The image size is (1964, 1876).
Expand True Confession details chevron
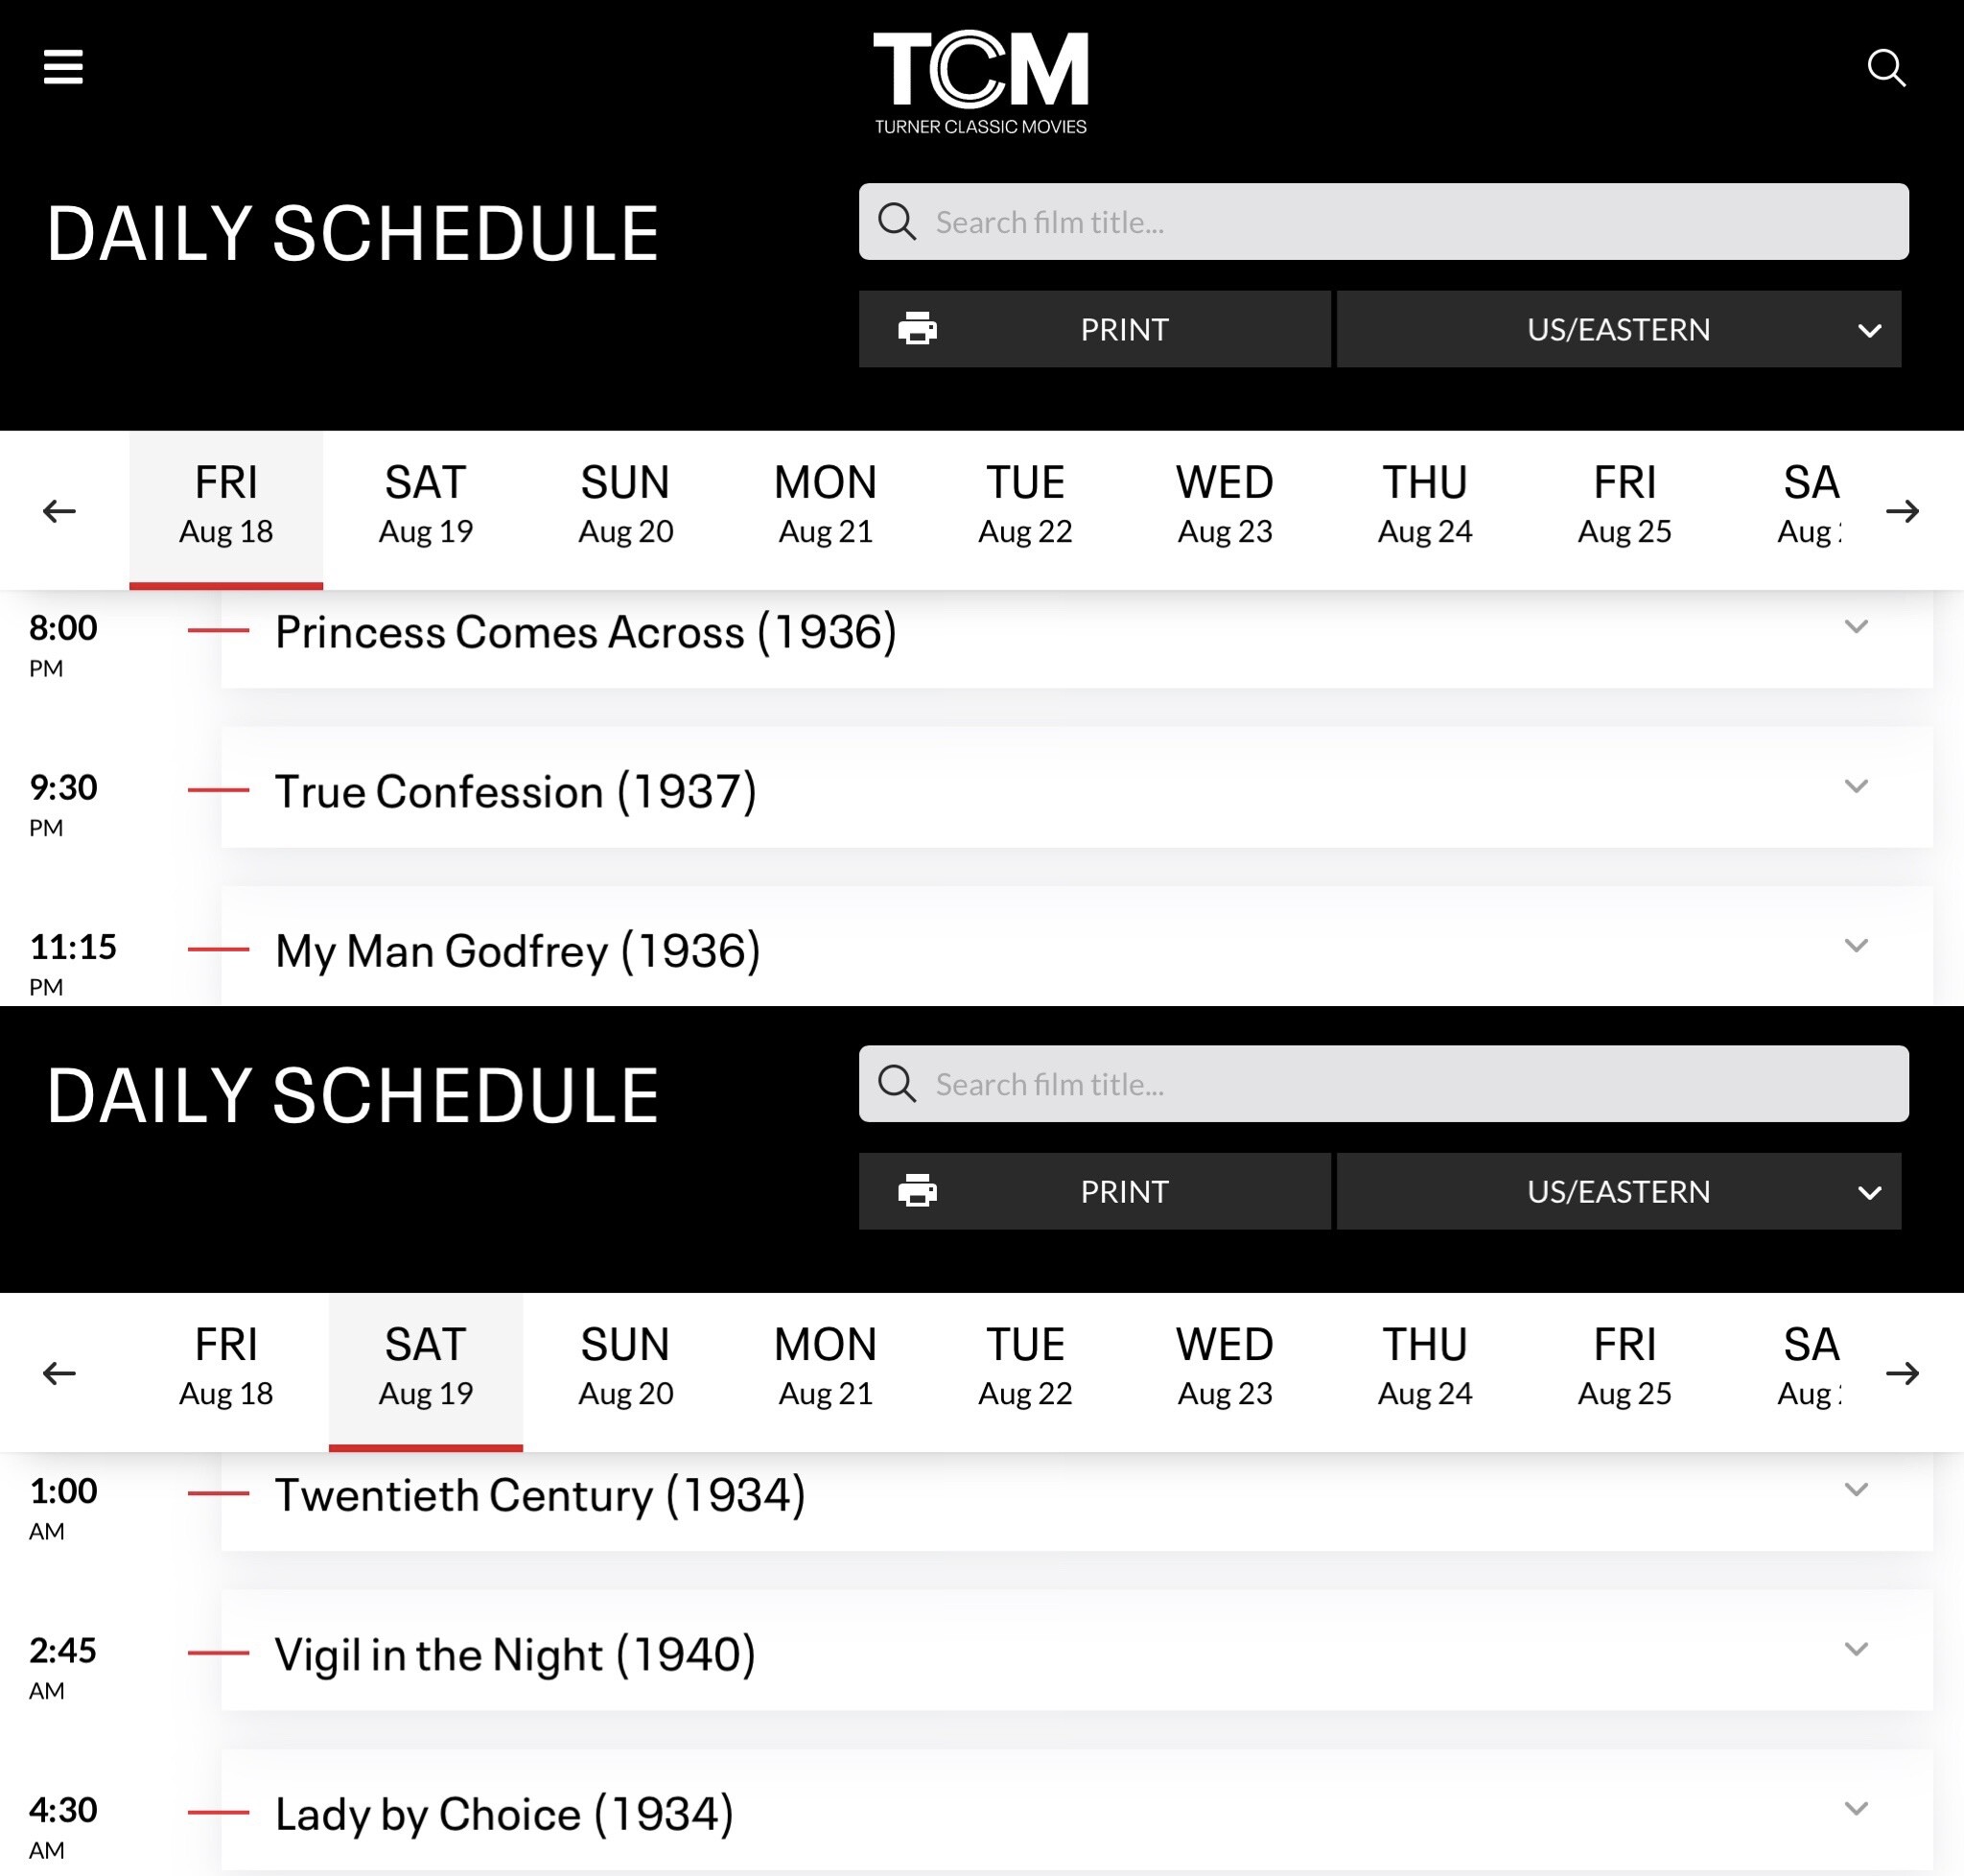coord(1856,786)
